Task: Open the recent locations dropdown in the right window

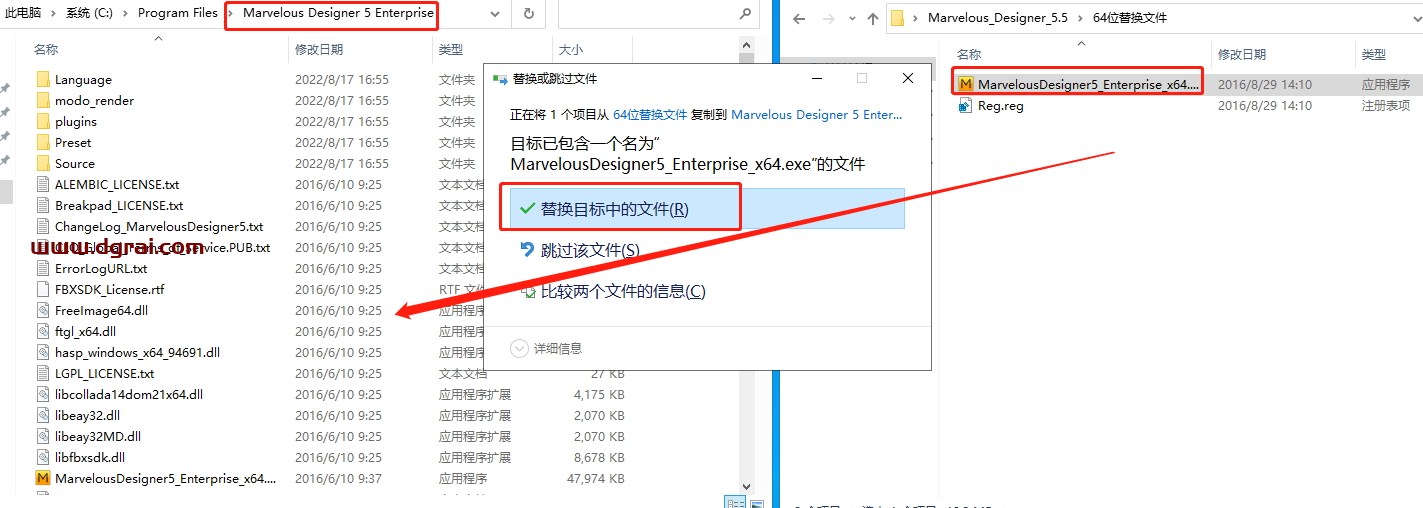Action: coord(851,18)
